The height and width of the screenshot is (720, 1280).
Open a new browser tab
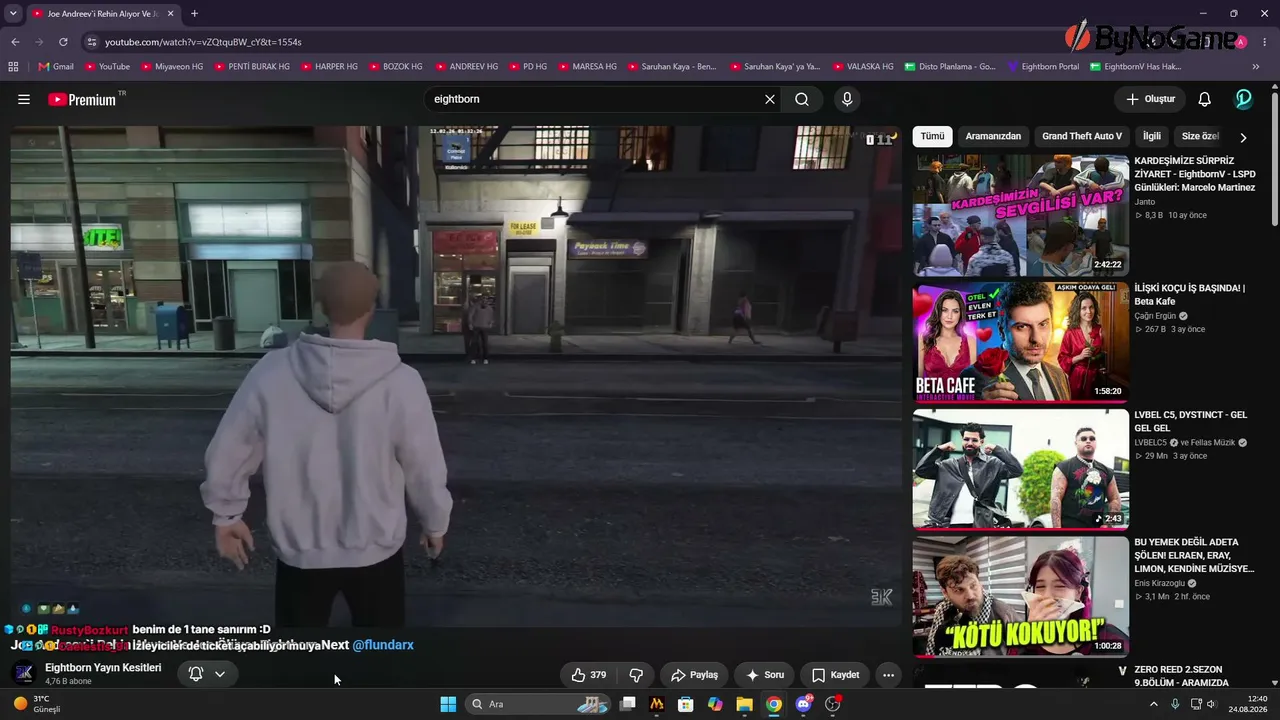coord(194,14)
